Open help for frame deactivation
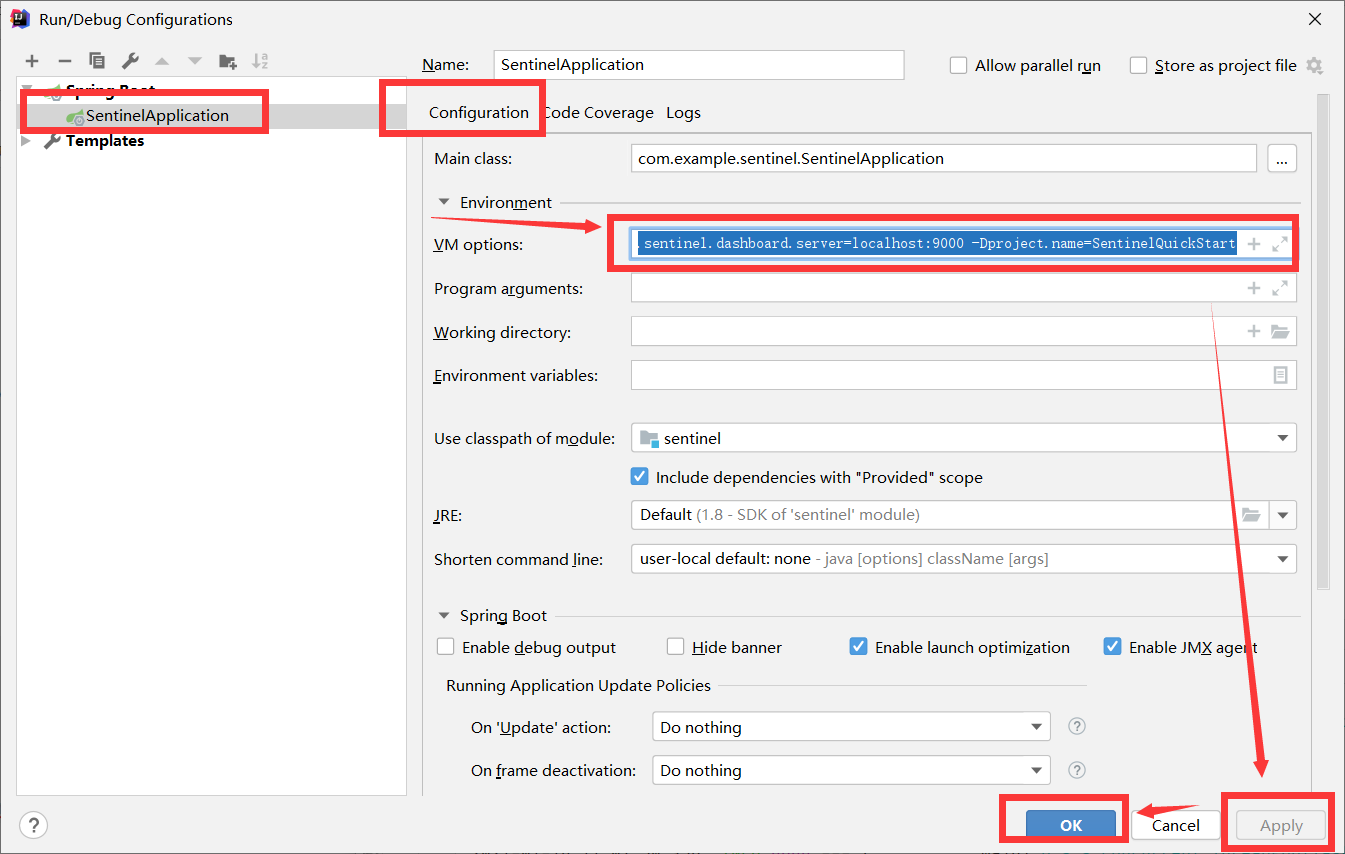The image size is (1345, 854). pyautogui.click(x=1077, y=770)
